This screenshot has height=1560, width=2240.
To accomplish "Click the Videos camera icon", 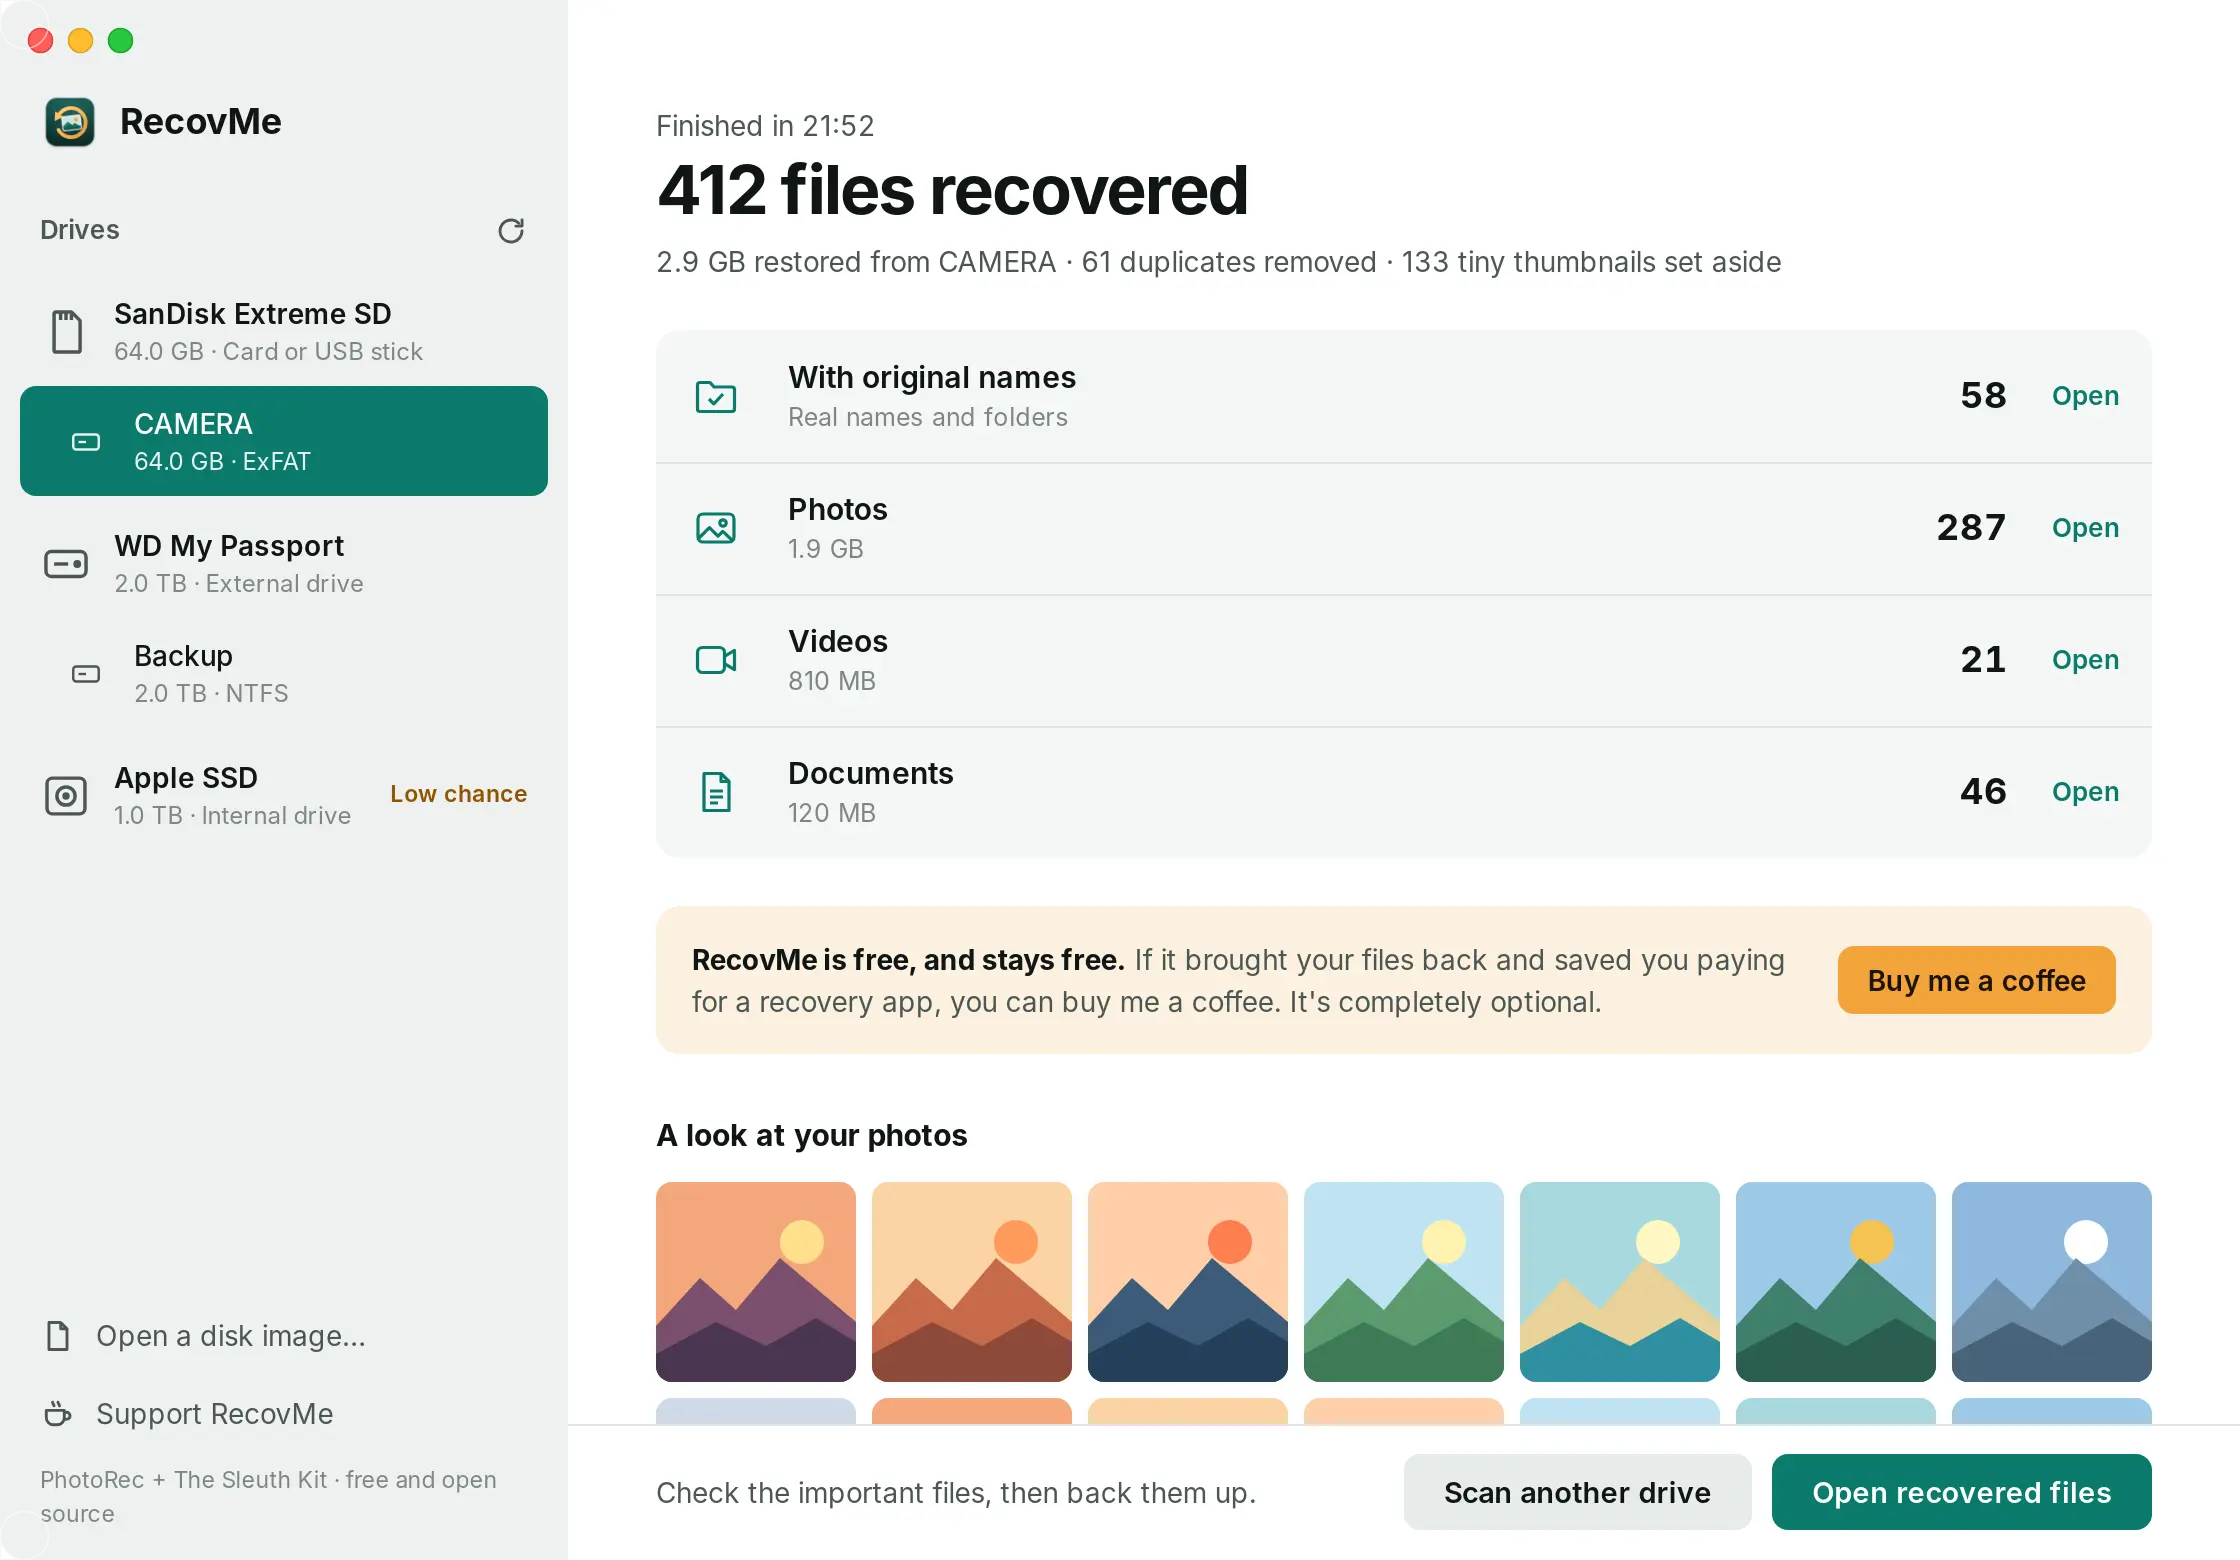I will 716,660.
